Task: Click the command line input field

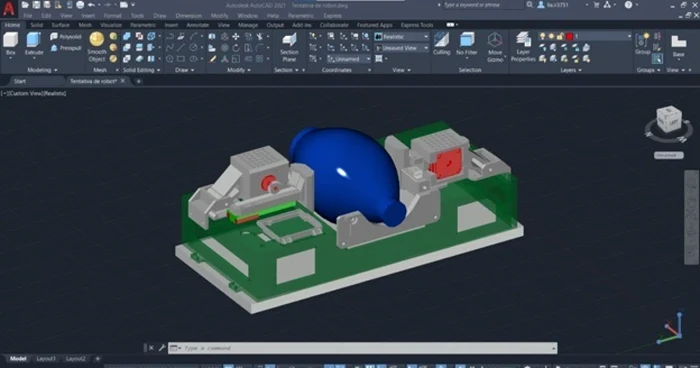Action: [x=362, y=348]
